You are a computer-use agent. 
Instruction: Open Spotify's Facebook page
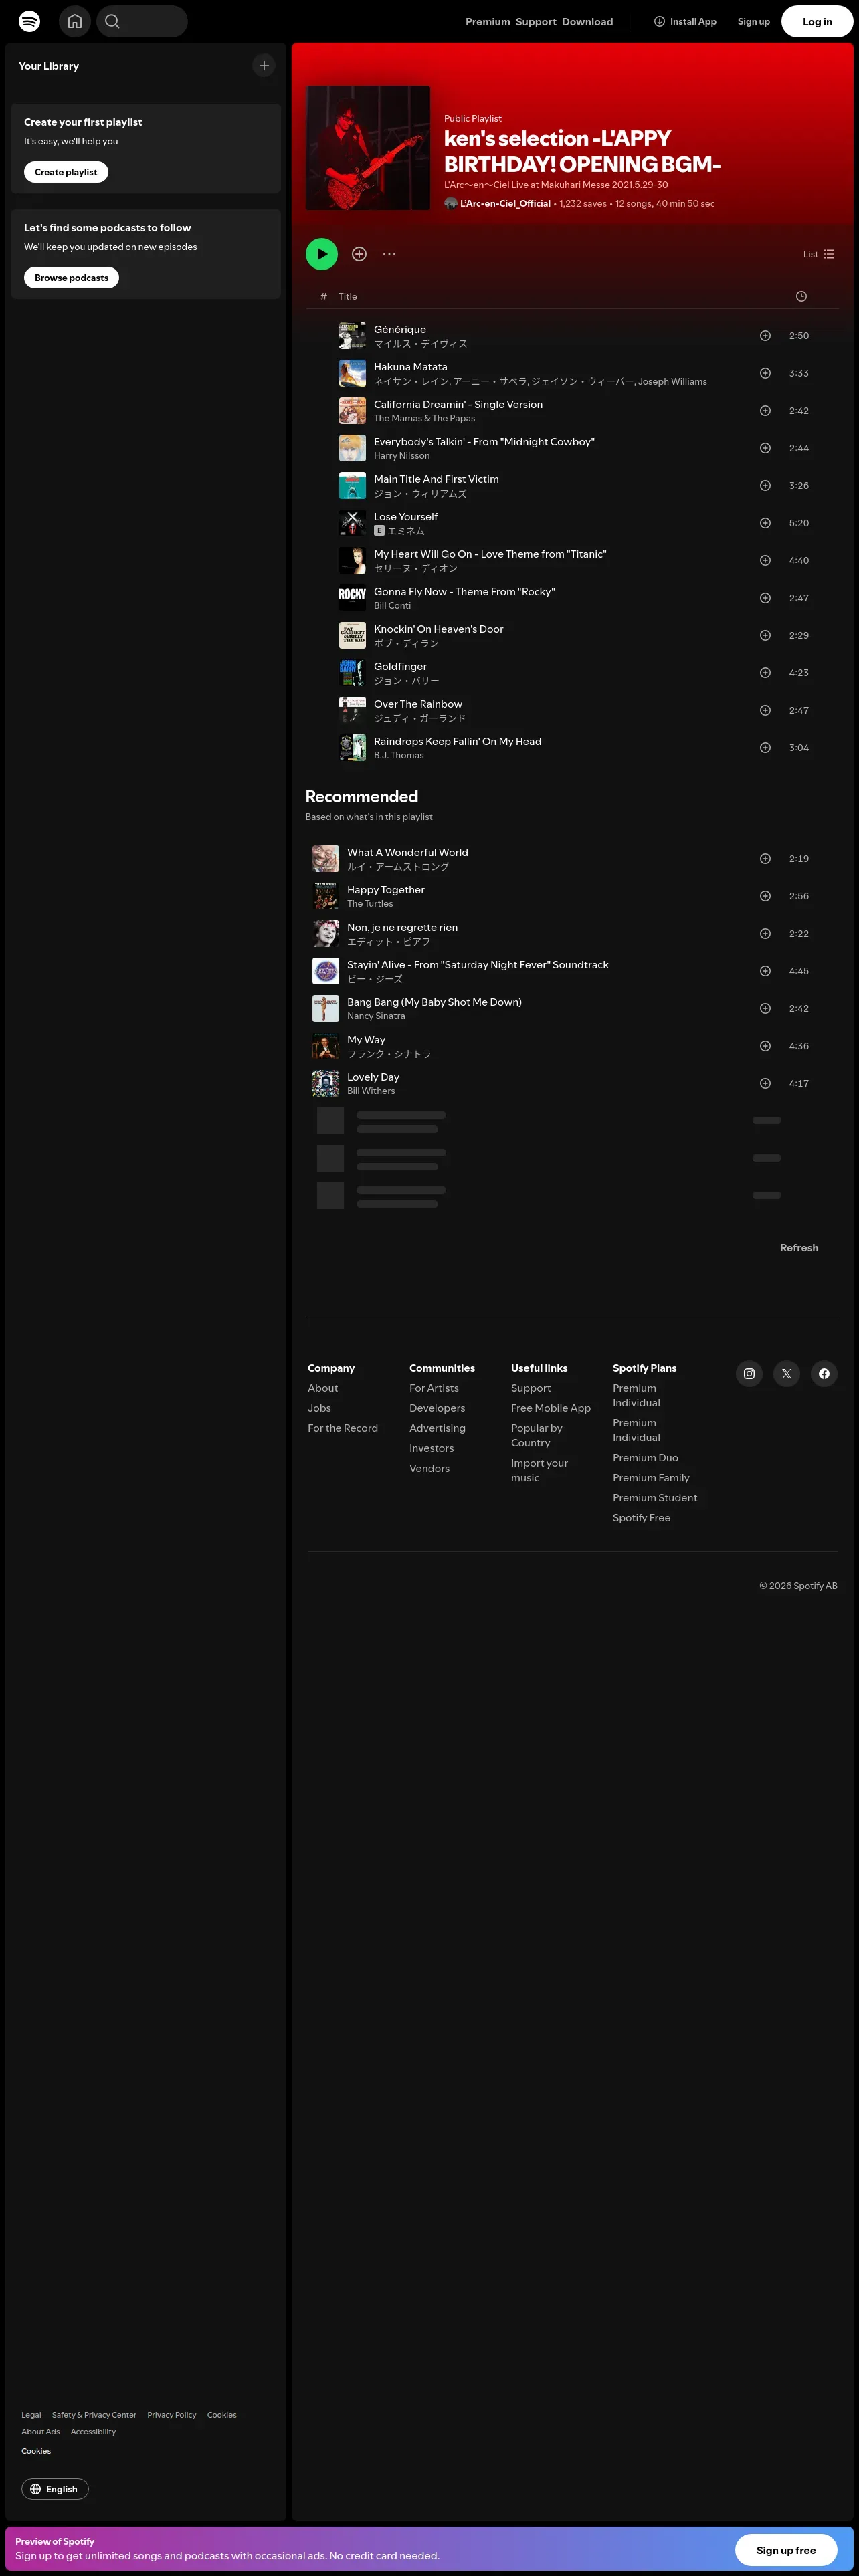(x=824, y=1374)
